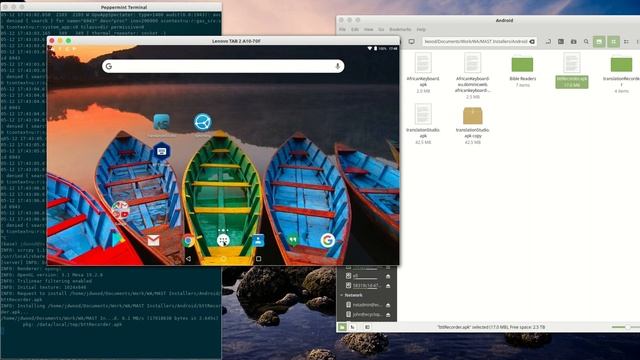Create new folder from file manager toolbar

(x=573, y=42)
